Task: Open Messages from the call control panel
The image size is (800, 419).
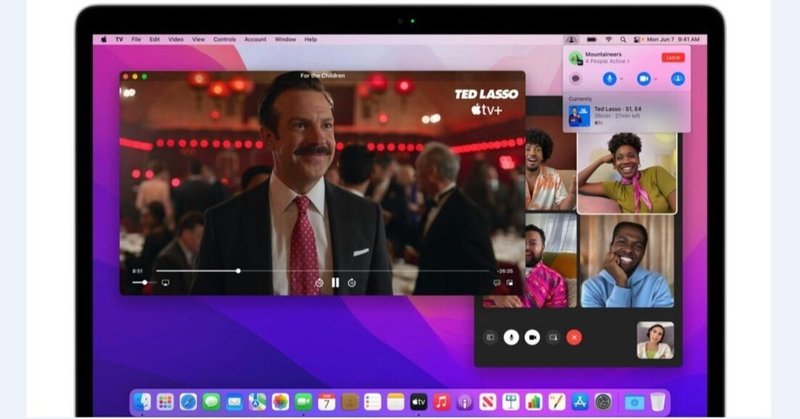Action: pyautogui.click(x=576, y=79)
